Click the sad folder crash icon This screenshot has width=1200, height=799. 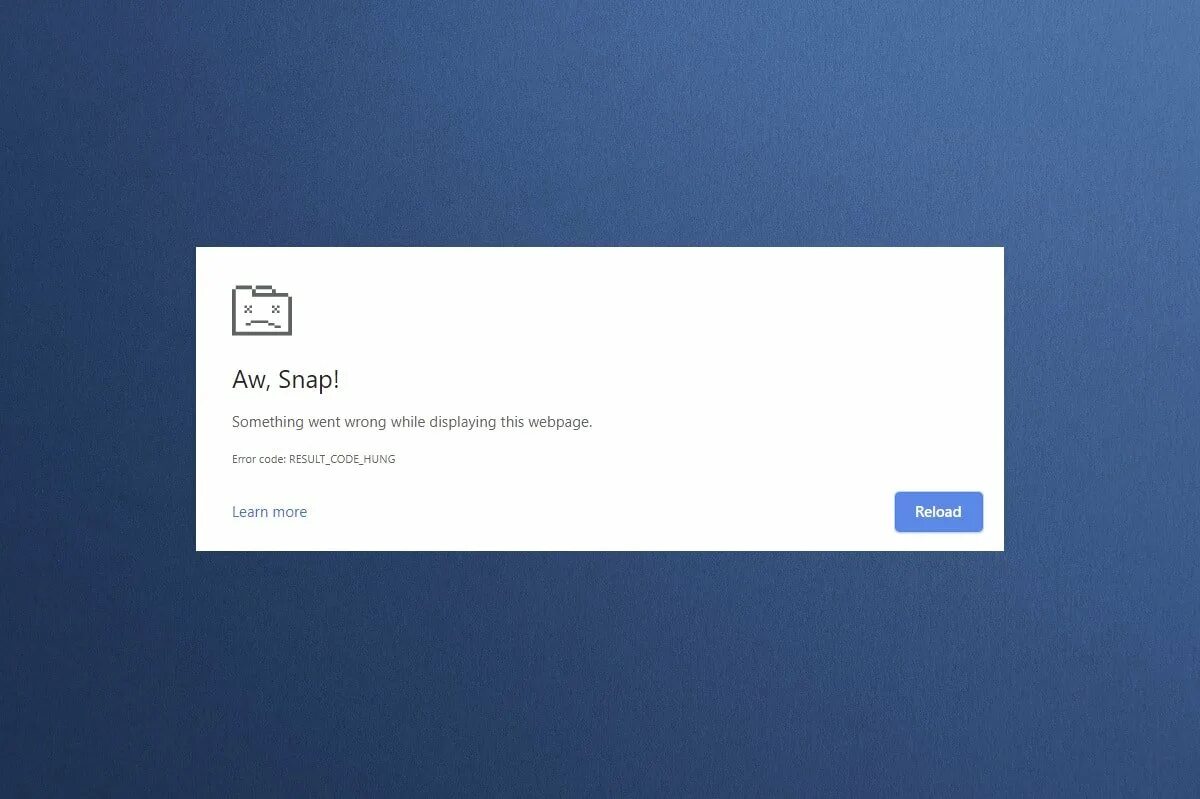click(262, 310)
